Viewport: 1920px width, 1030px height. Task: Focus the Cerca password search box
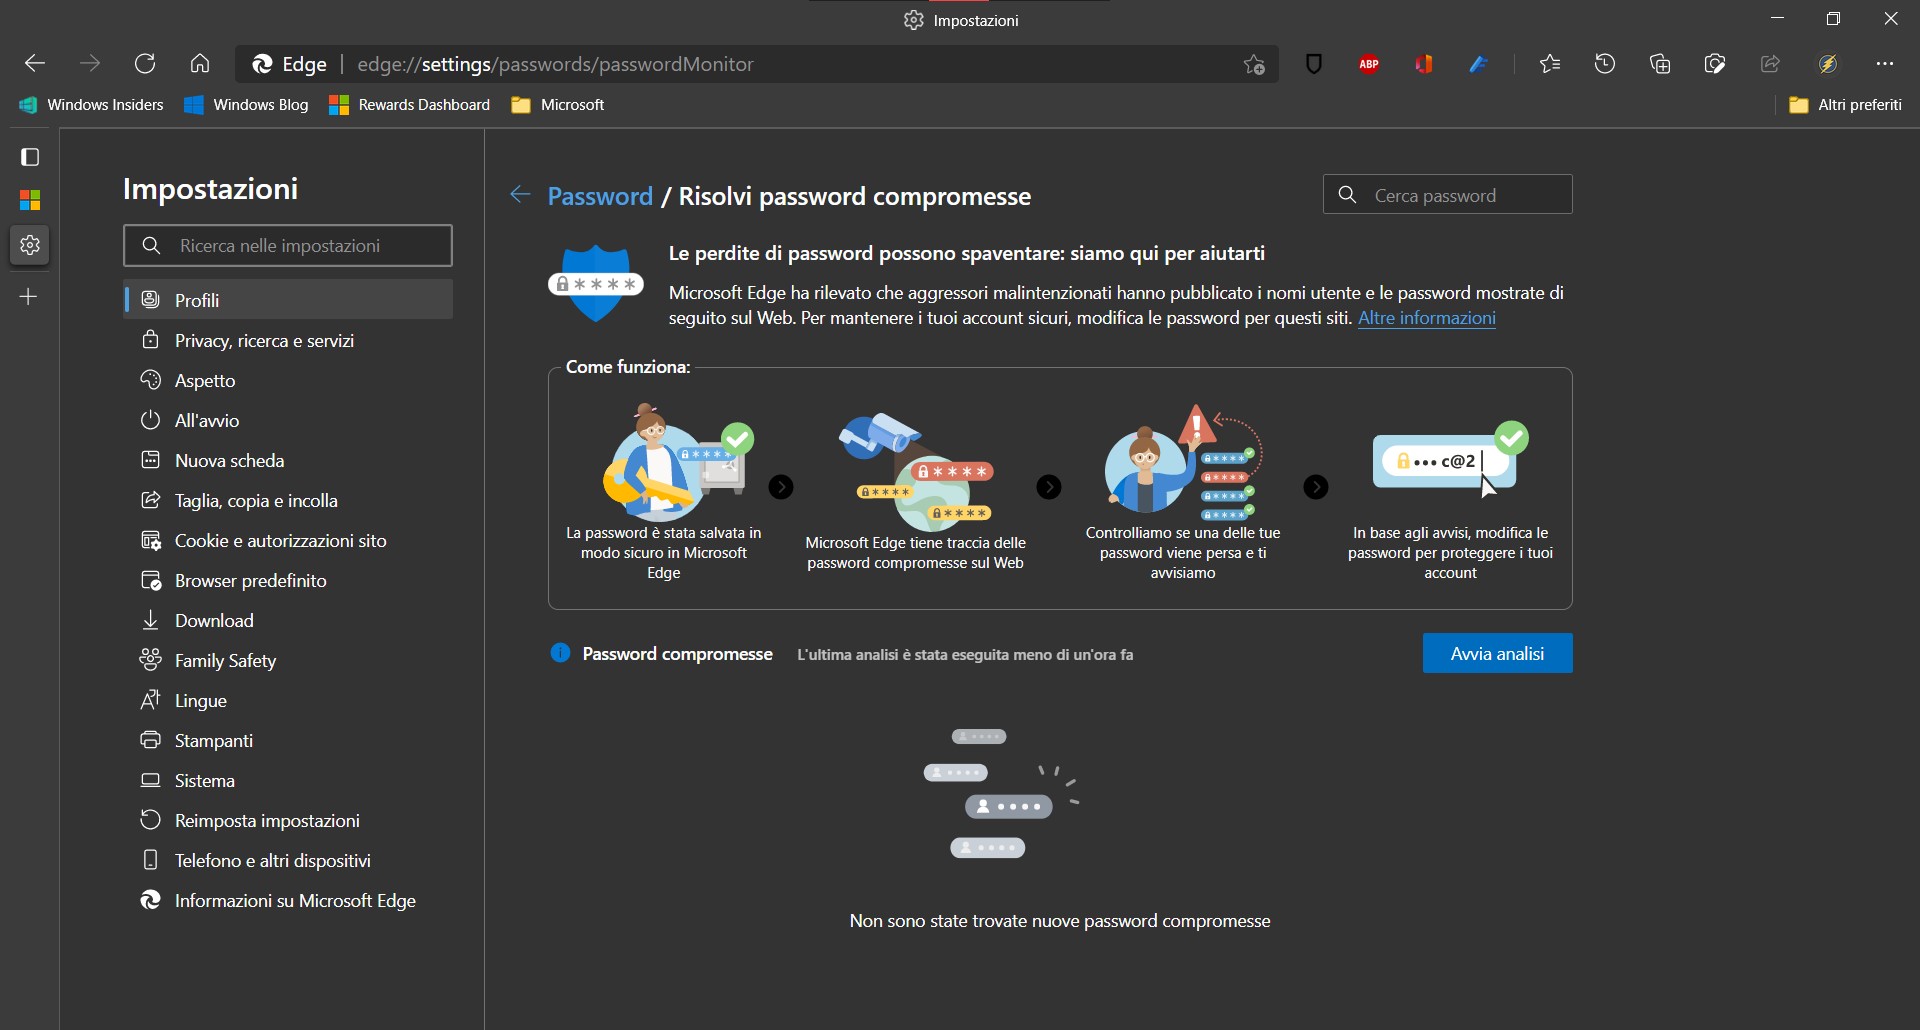coord(1447,195)
